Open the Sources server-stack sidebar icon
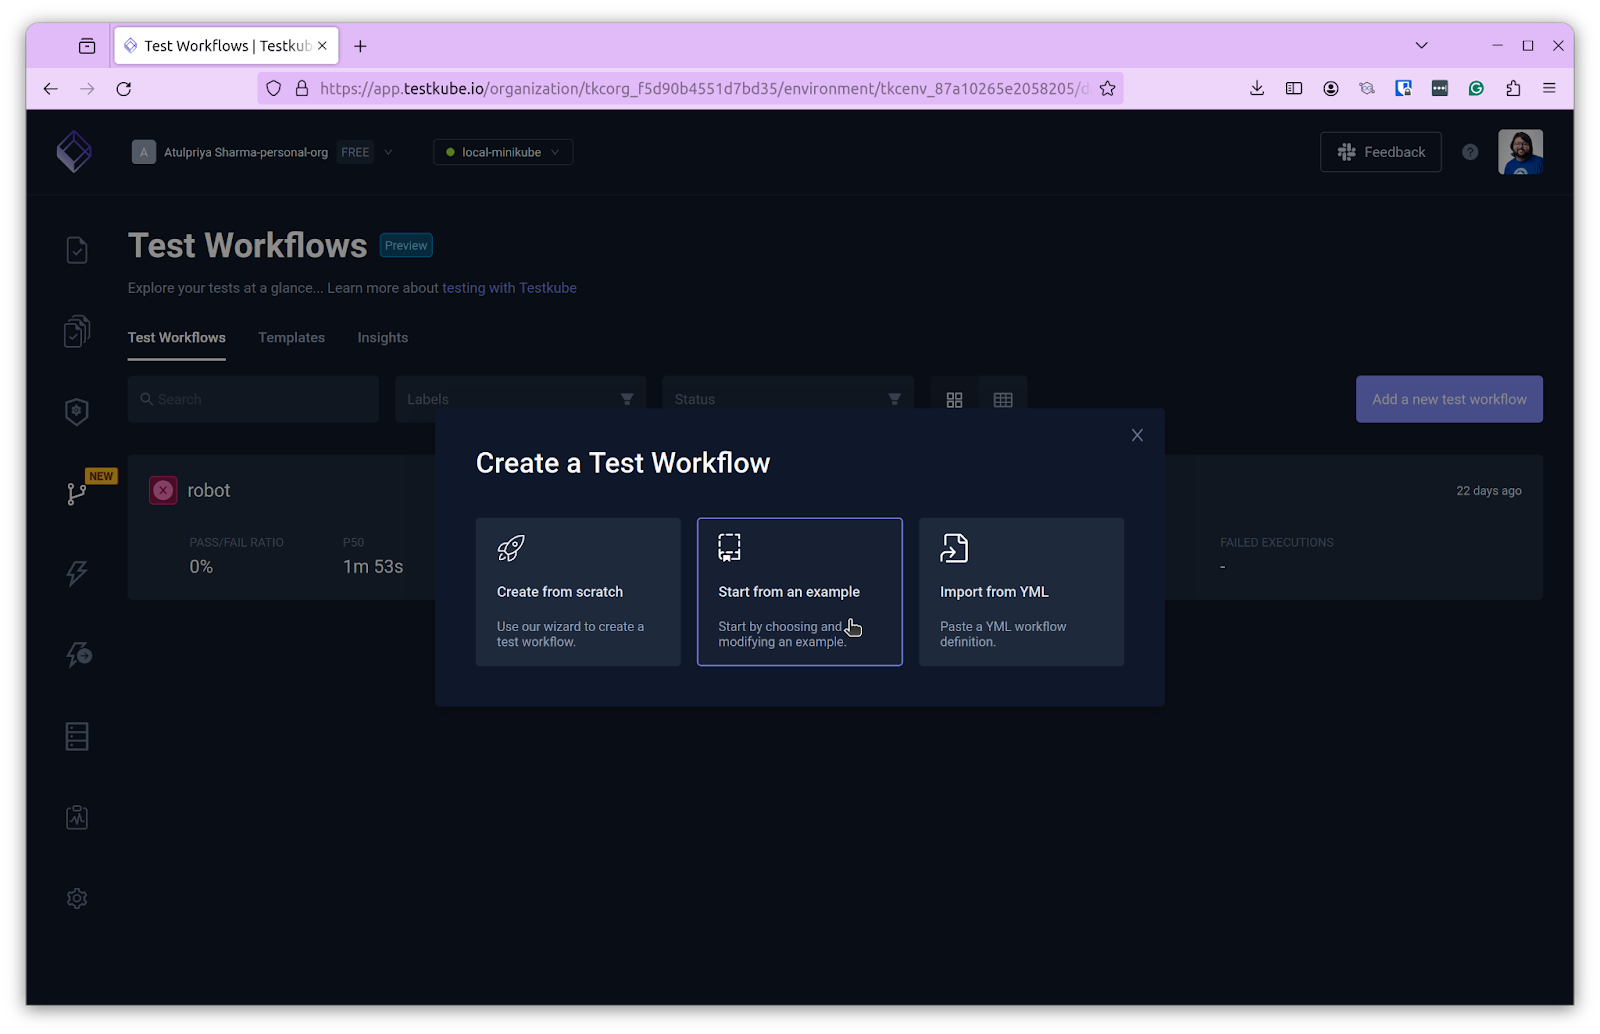1600x1034 pixels. point(77,736)
